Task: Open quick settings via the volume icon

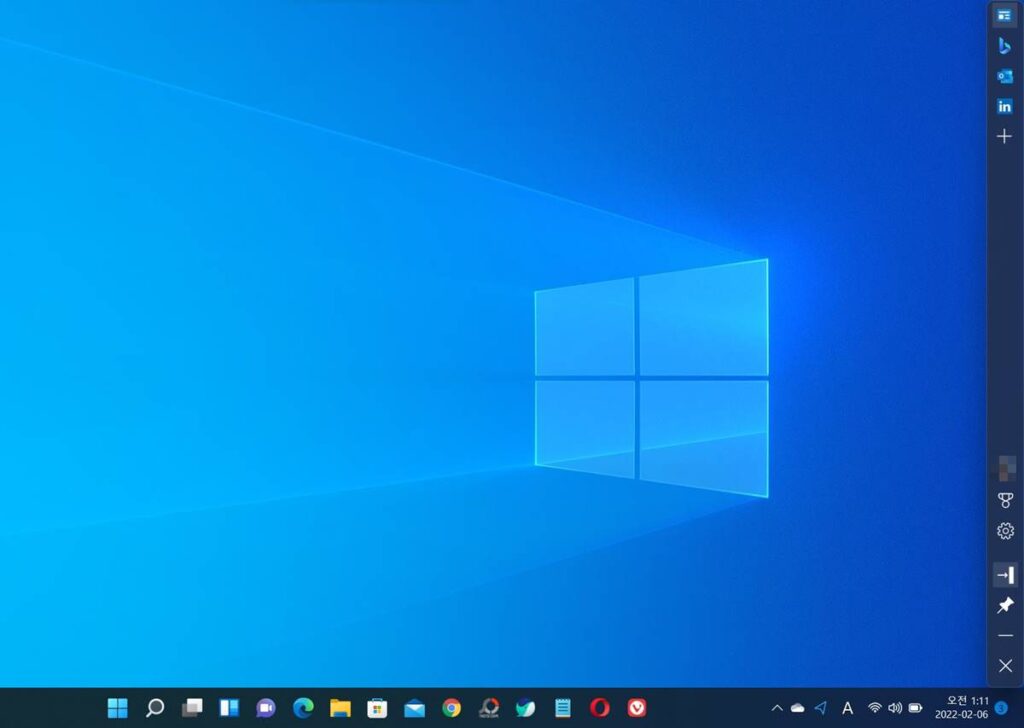Action: (894, 708)
